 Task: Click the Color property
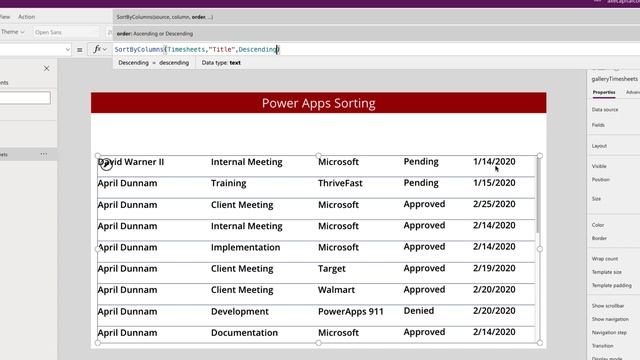(x=598, y=225)
